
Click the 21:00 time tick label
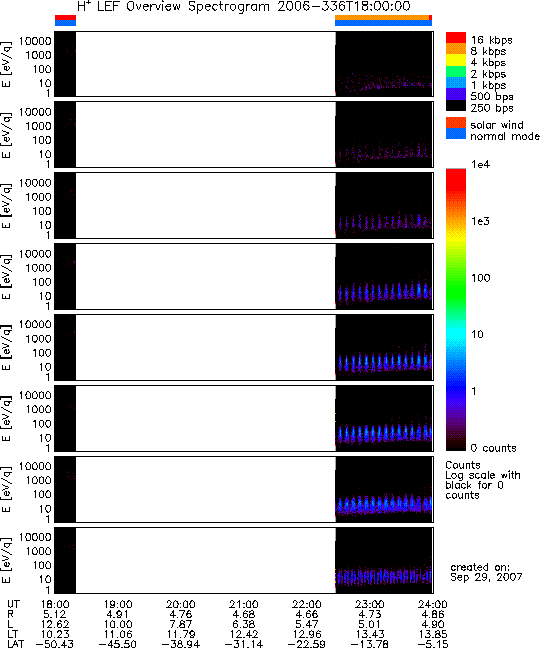(244, 605)
